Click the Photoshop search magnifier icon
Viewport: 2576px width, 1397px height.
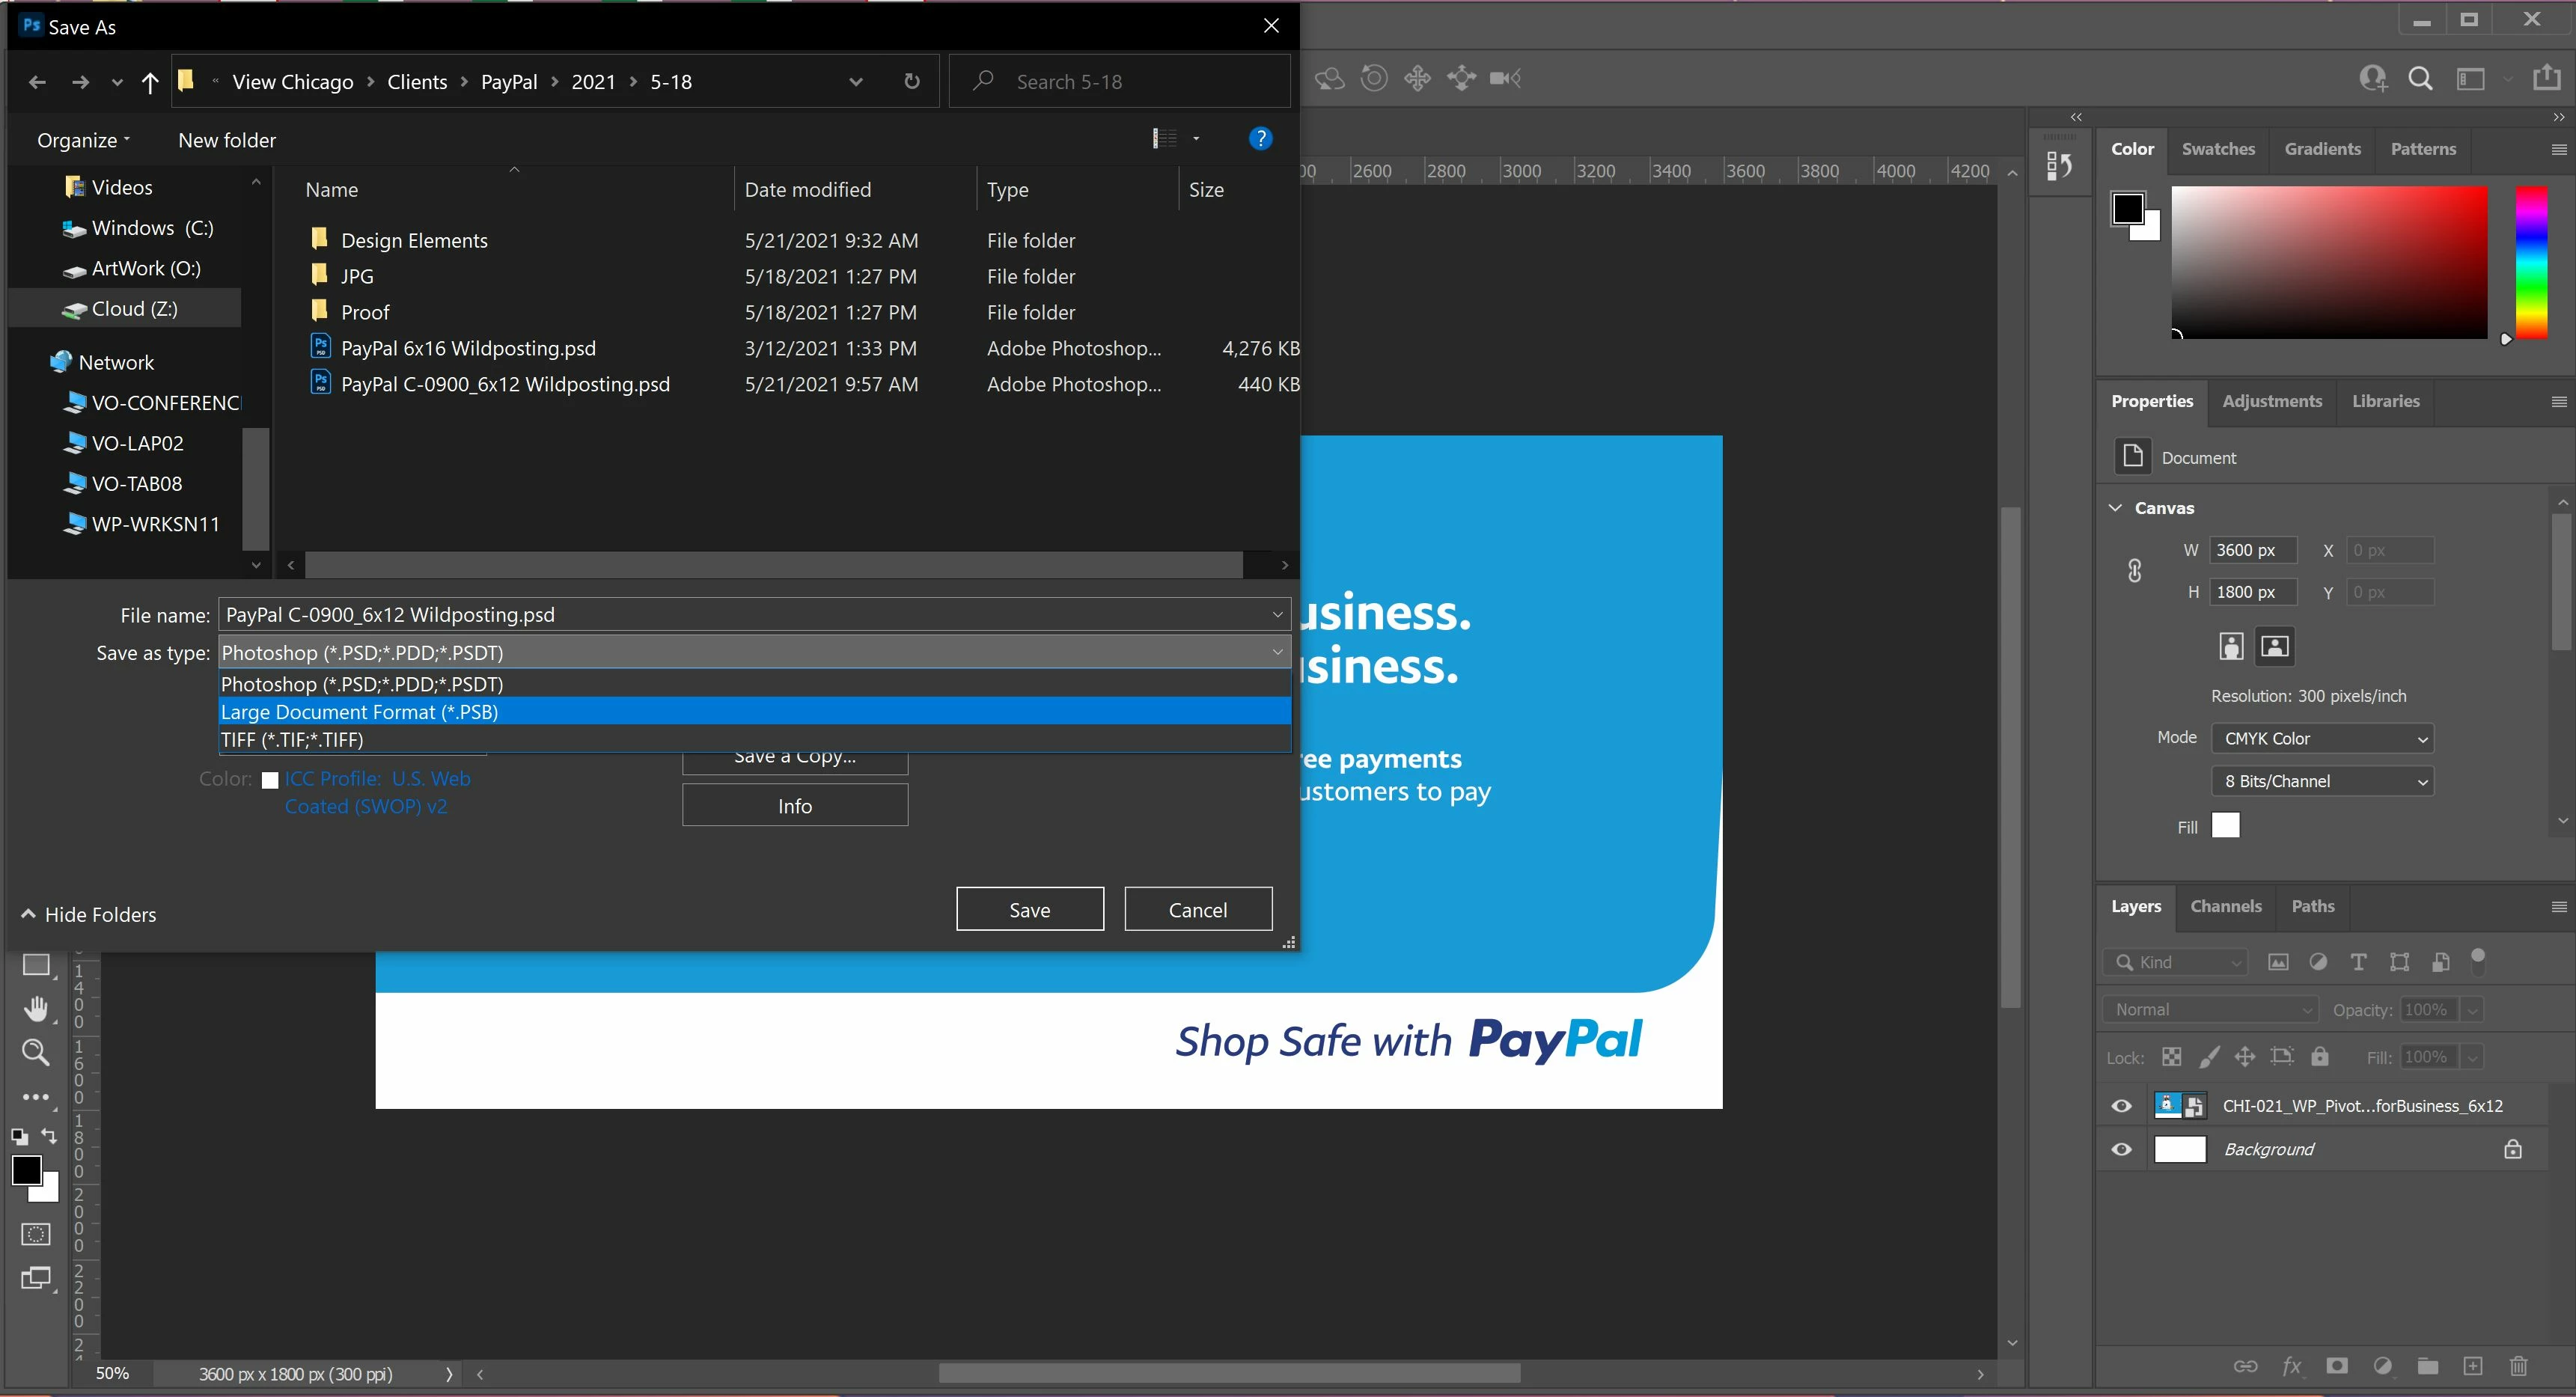2420,78
